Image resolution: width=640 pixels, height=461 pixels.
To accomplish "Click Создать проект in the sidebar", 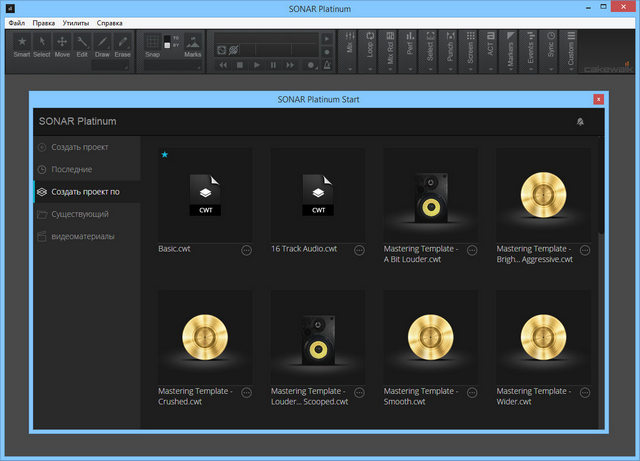I will pyautogui.click(x=80, y=147).
